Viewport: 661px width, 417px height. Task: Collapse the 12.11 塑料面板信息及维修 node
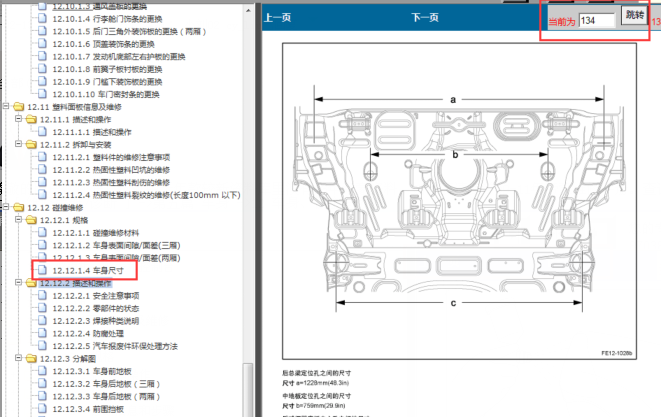pyautogui.click(x=6, y=106)
